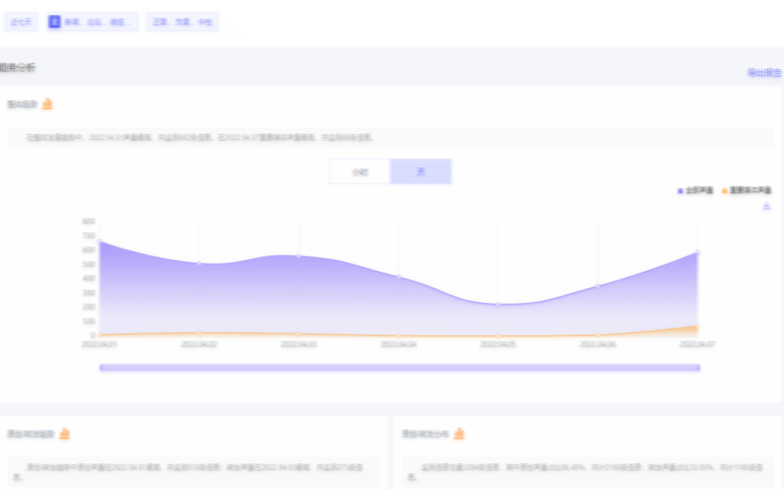Image resolution: width=784 pixels, height=489 pixels.
Task: Click the small download icon below the chart legend
Action: (767, 206)
